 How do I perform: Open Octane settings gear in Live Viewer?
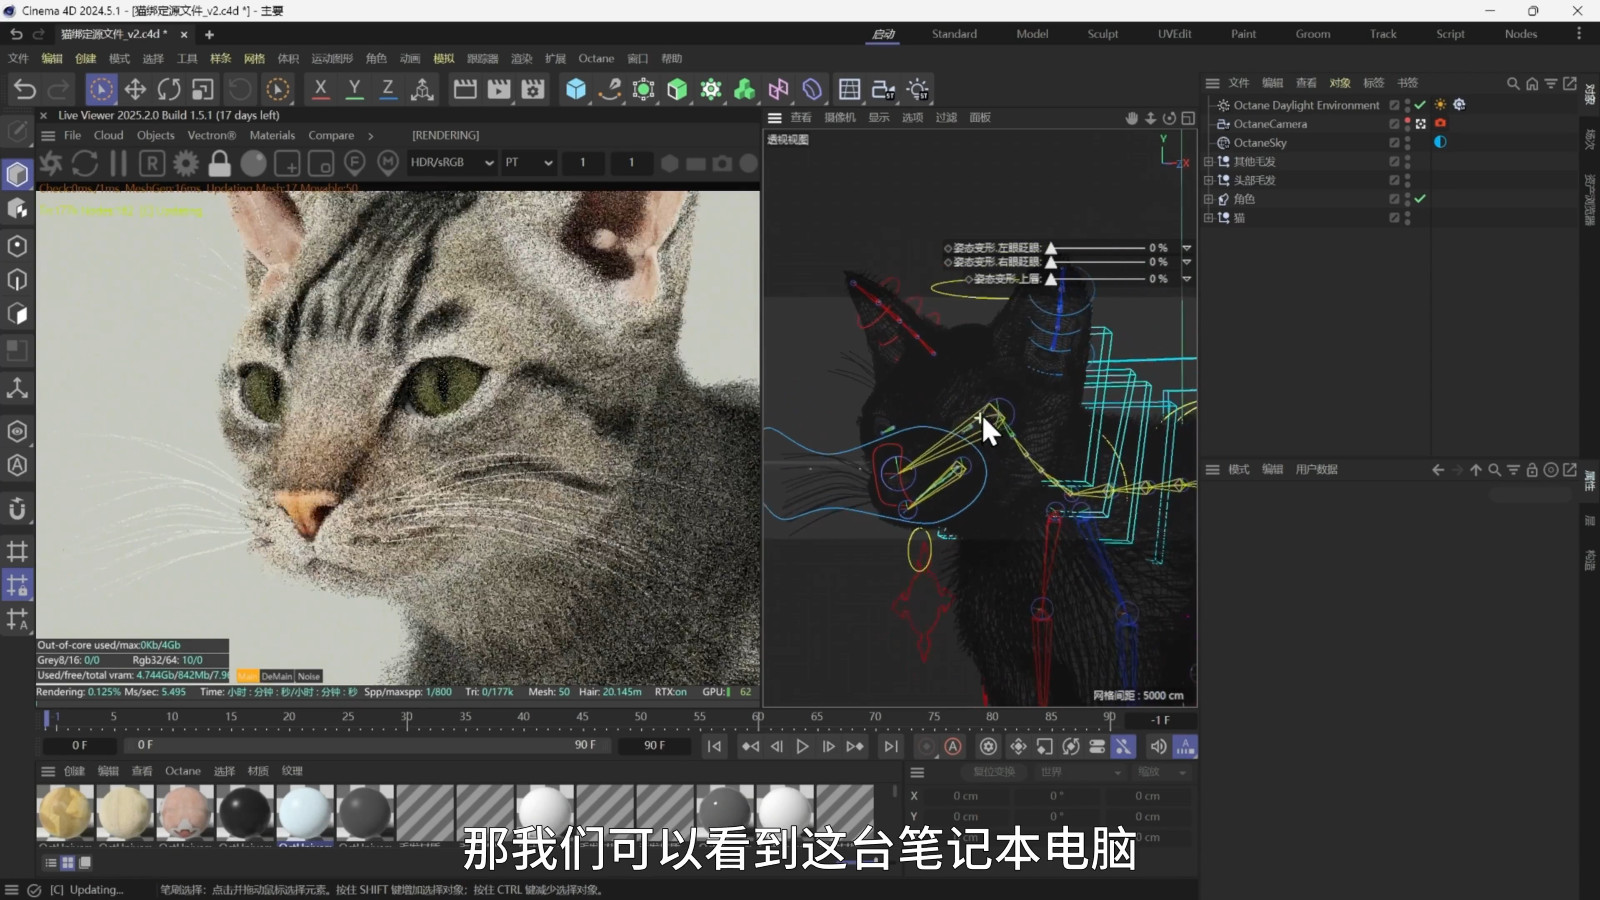tap(186, 162)
